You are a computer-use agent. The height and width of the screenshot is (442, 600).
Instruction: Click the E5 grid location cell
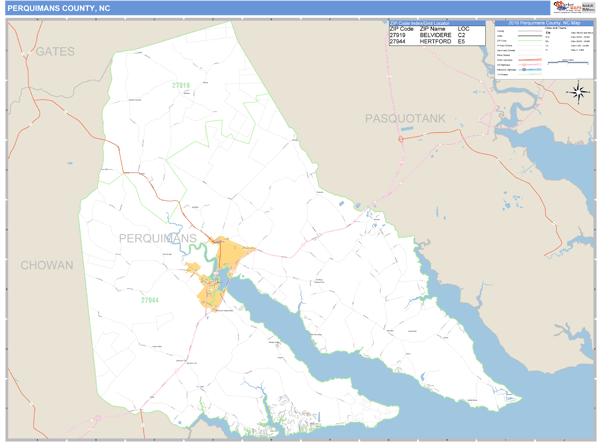(x=462, y=42)
